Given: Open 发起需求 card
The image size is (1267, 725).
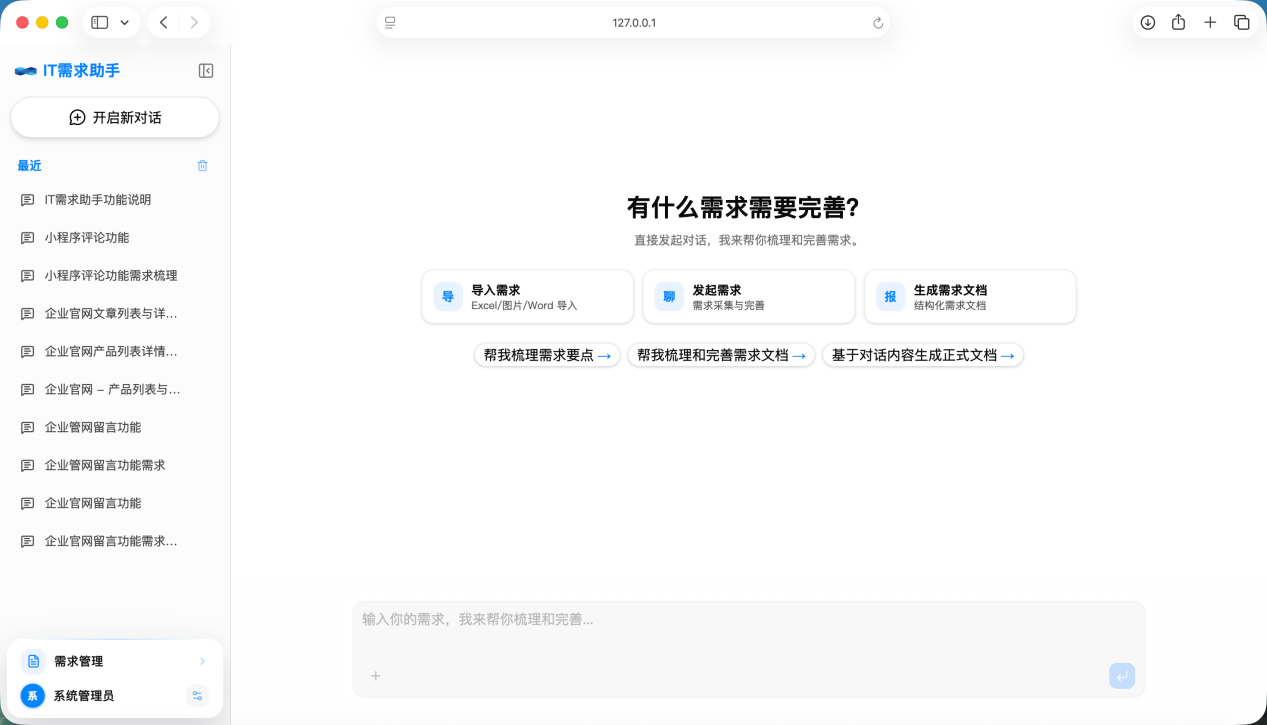Looking at the screenshot, I should 749,297.
